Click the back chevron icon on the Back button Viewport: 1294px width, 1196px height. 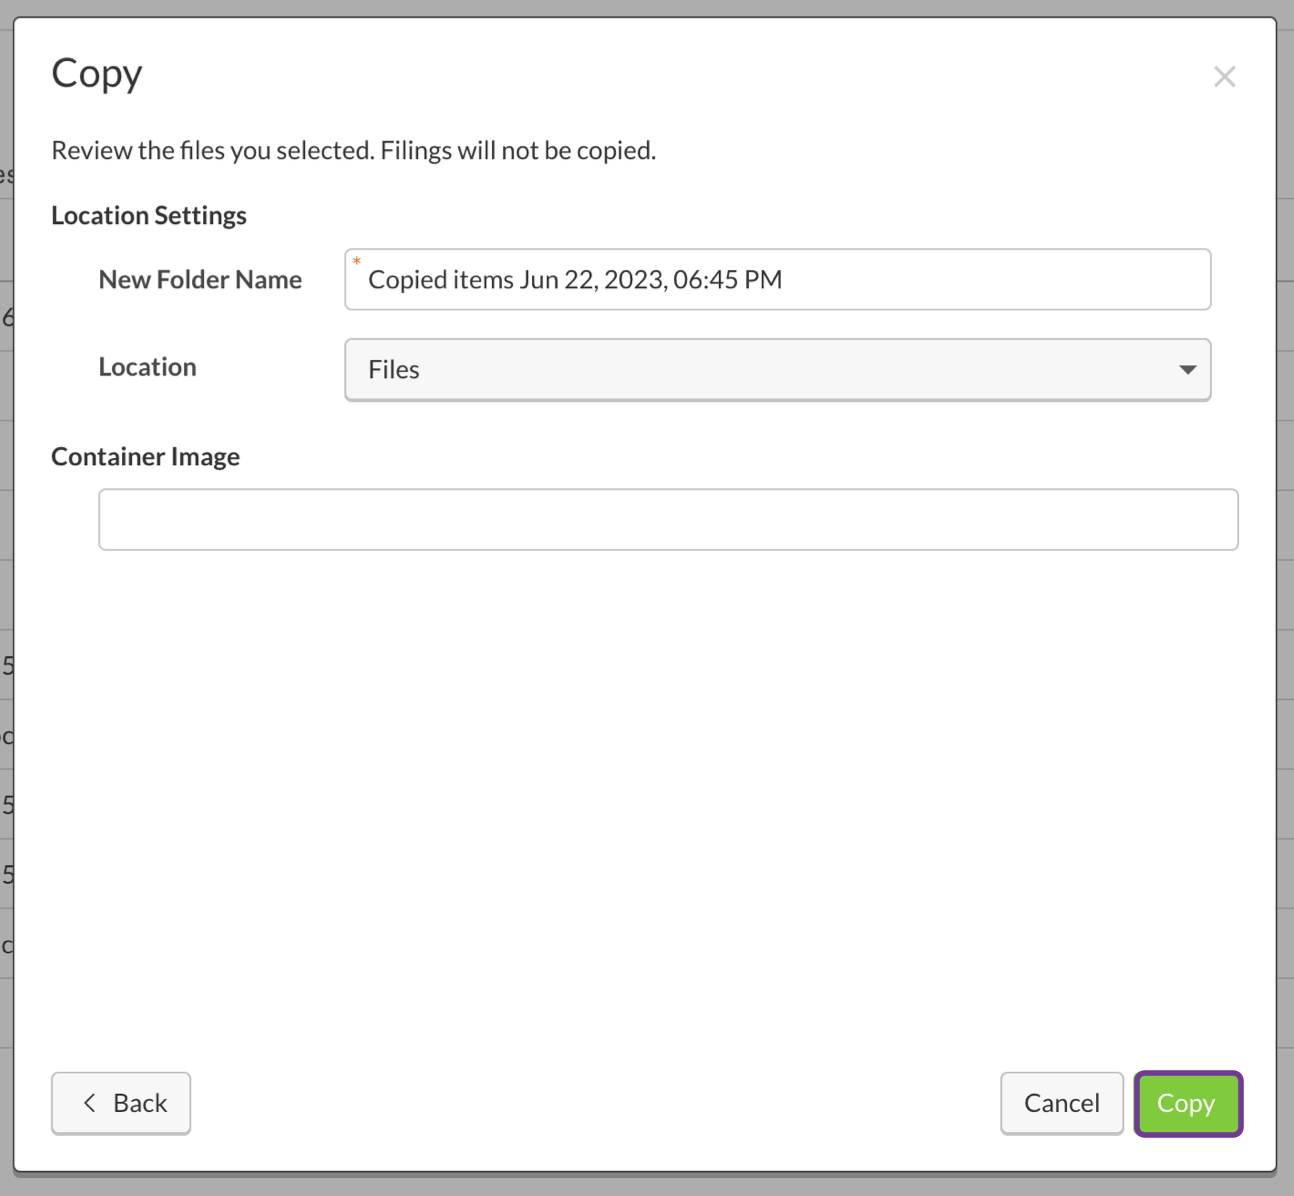tap(91, 1103)
